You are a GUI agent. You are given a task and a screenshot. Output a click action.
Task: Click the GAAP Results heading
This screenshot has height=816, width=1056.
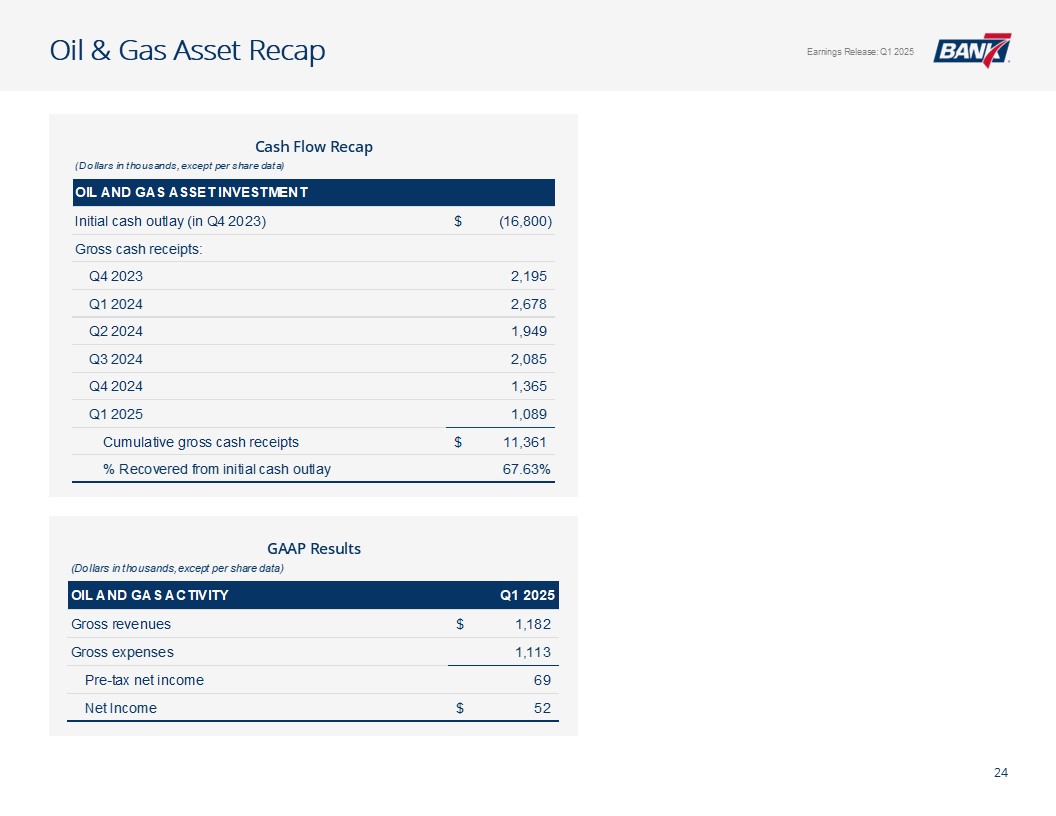click(x=313, y=548)
